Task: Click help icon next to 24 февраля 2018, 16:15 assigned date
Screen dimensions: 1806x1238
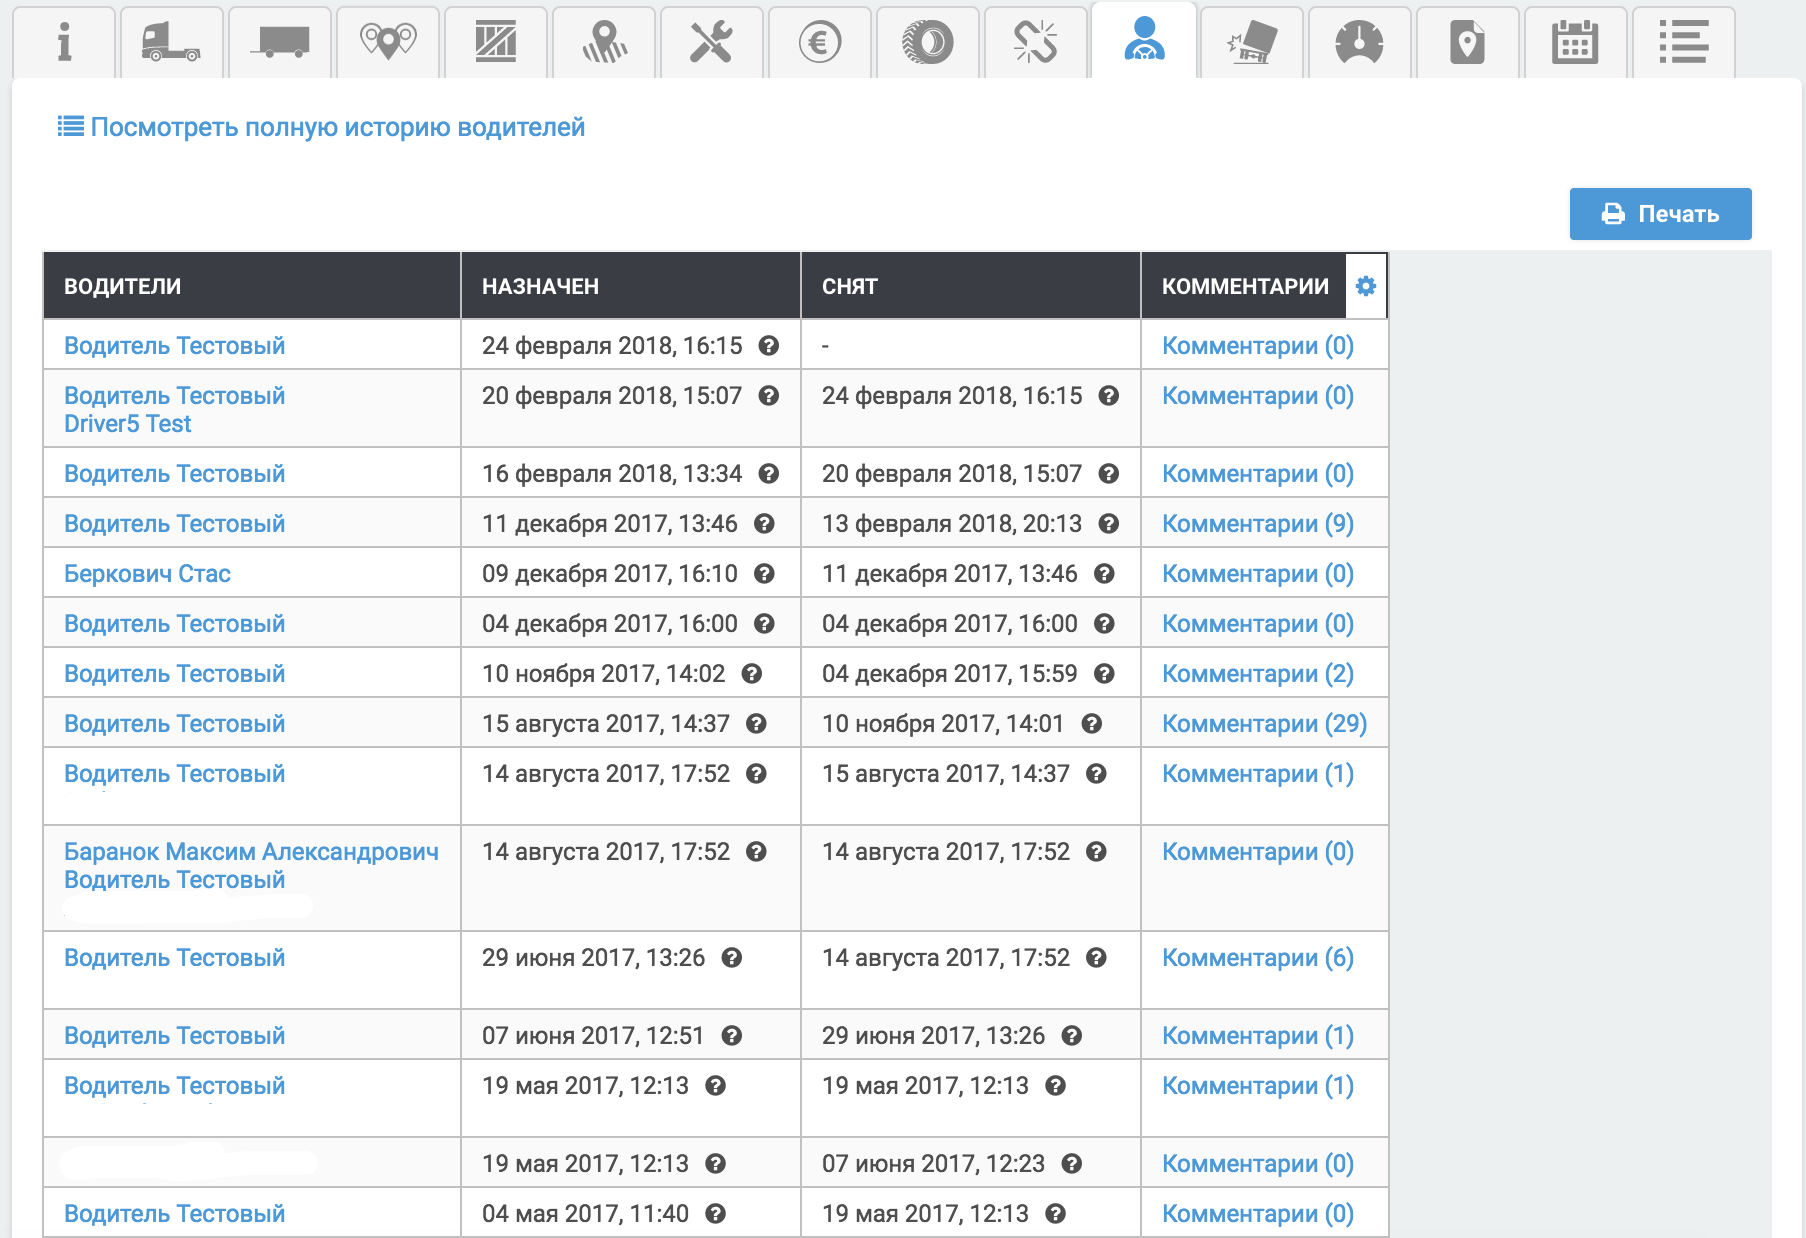Action: click(768, 346)
